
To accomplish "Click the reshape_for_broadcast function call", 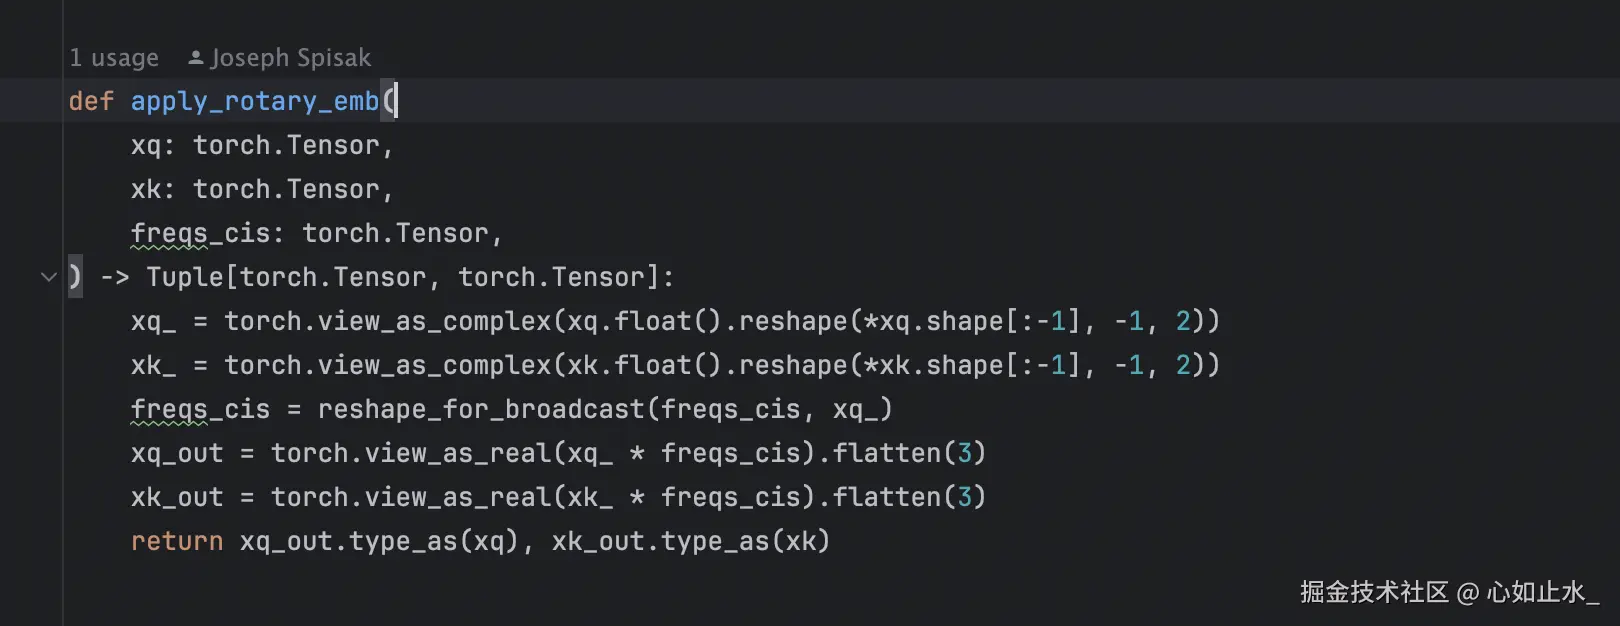I will click(481, 409).
